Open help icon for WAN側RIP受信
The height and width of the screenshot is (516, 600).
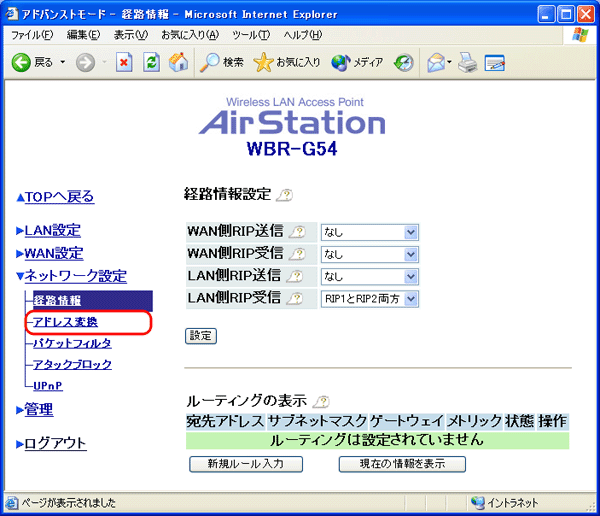pyautogui.click(x=297, y=254)
